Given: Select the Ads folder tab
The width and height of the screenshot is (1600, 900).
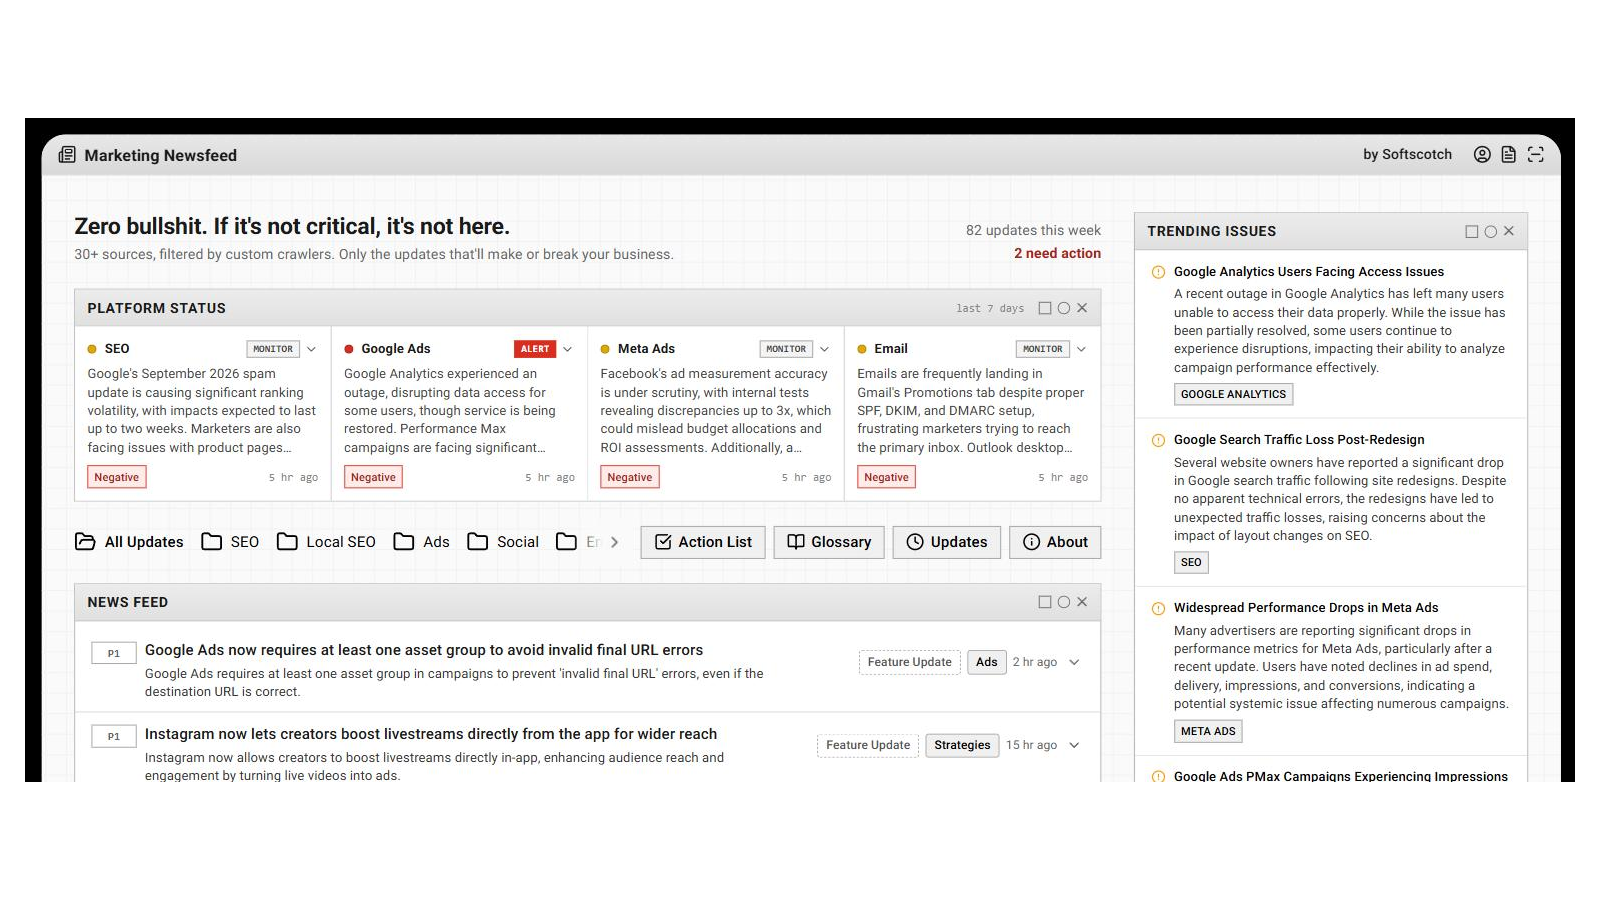Looking at the screenshot, I should coord(421,542).
